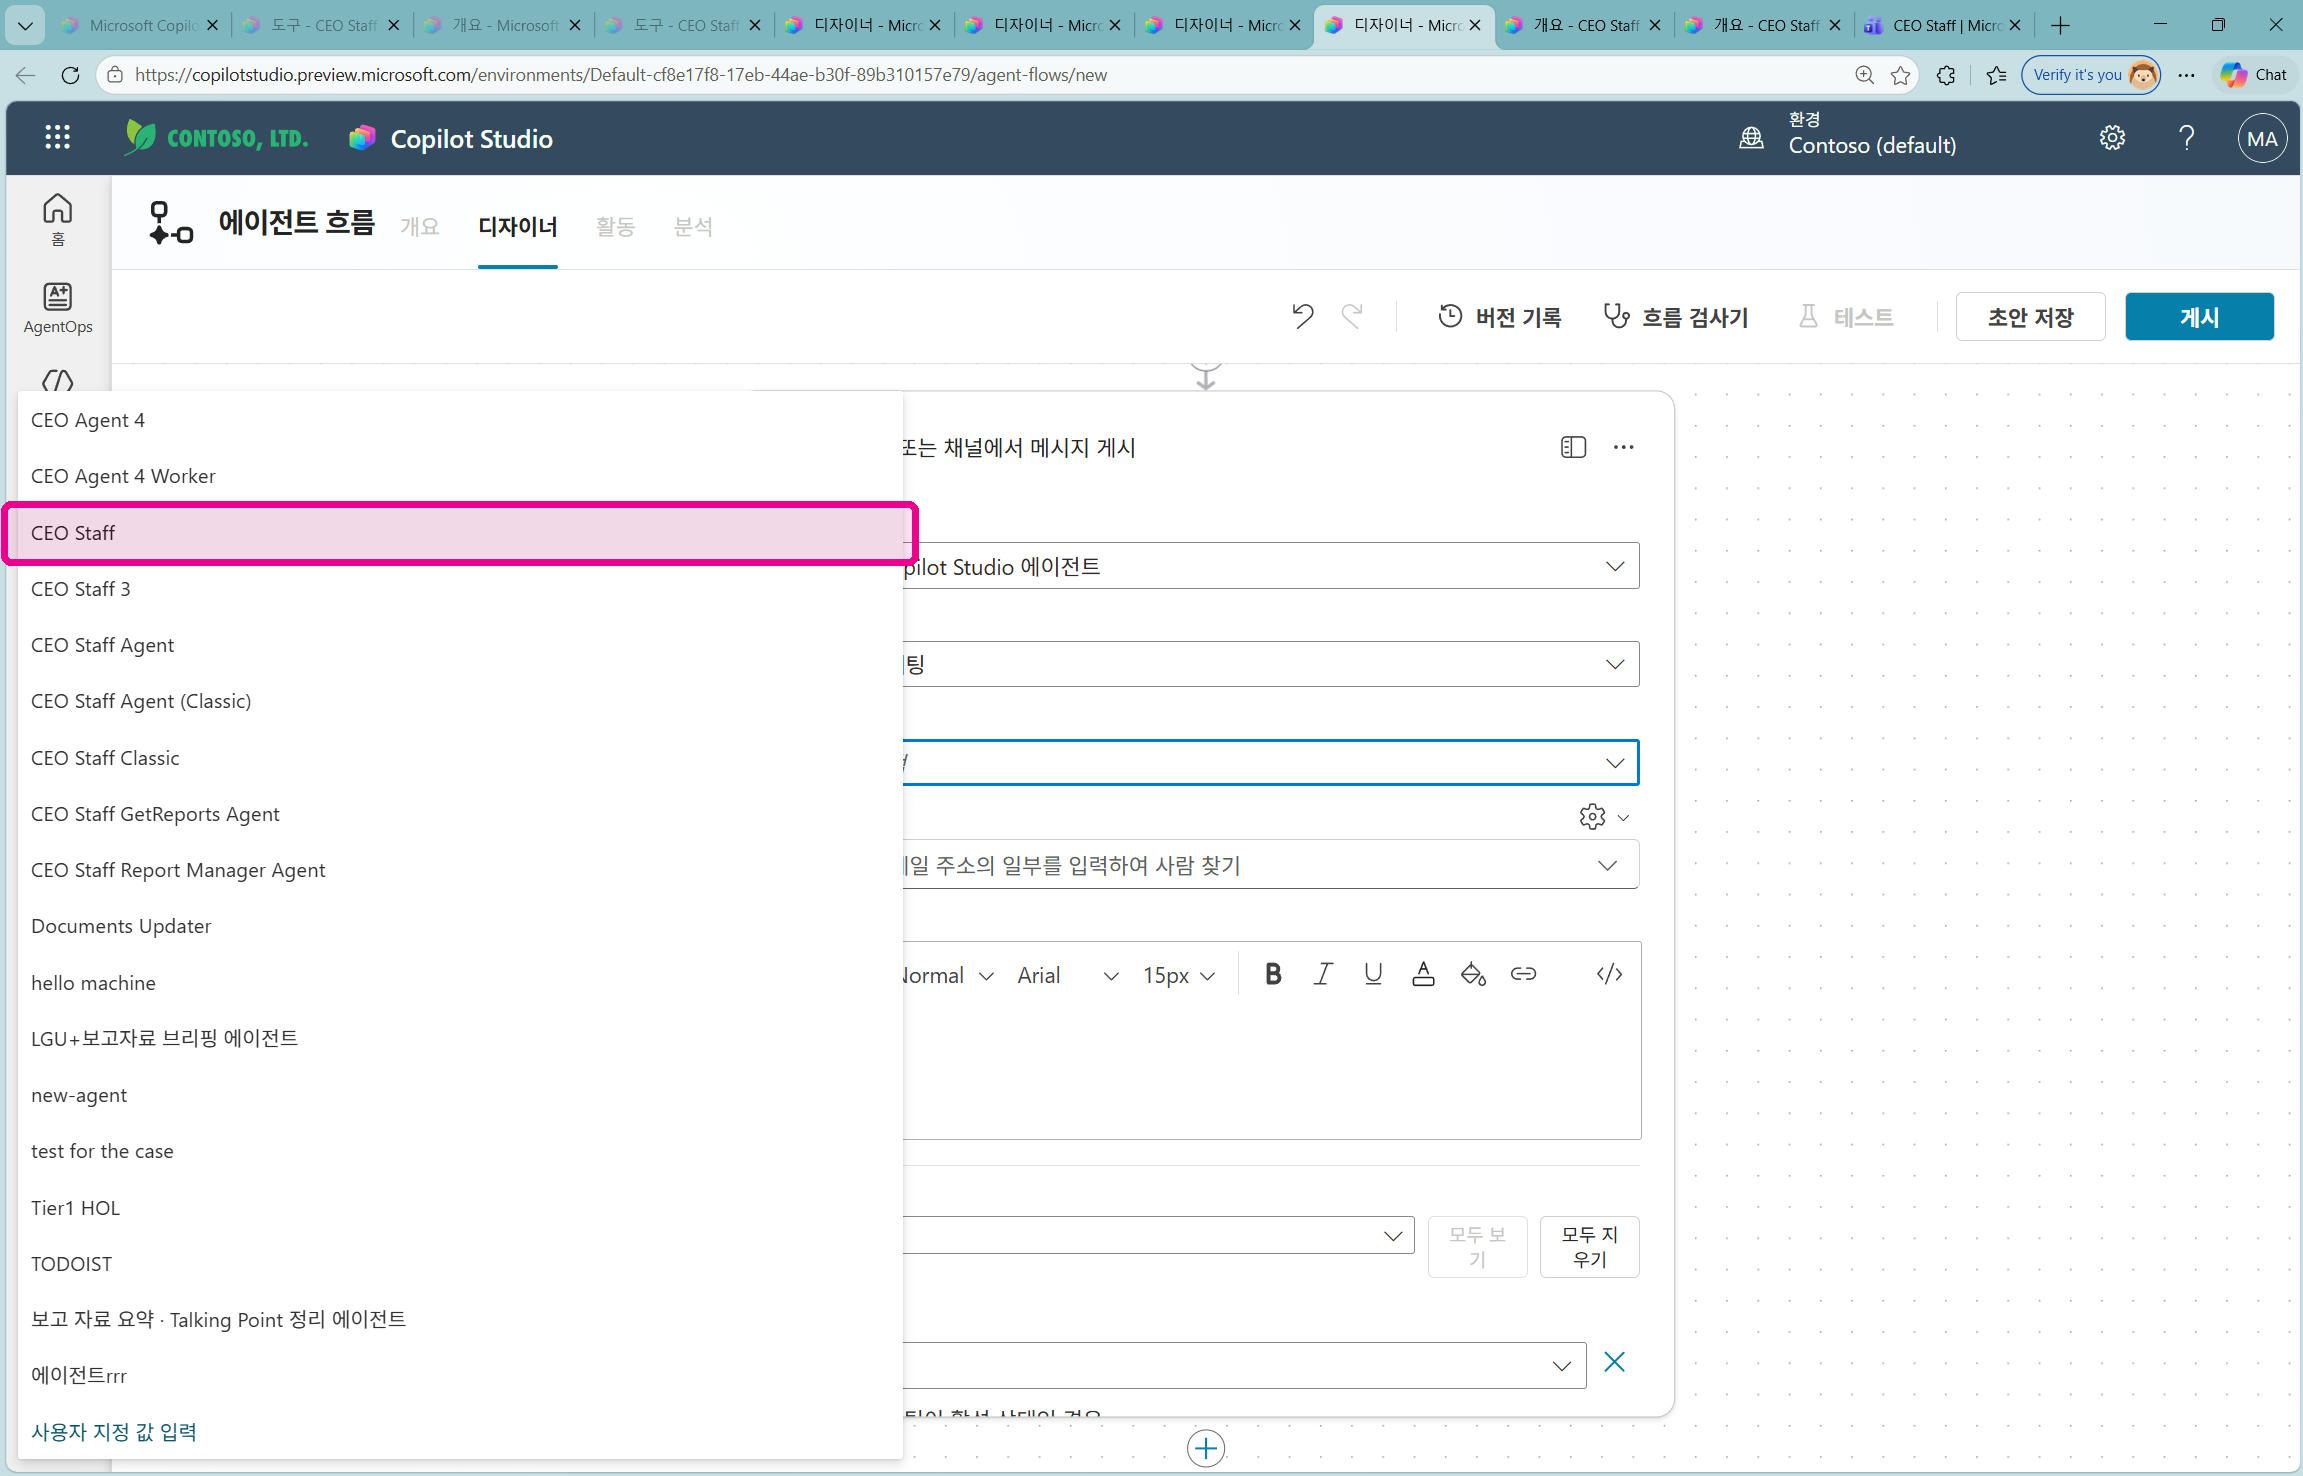Image resolution: width=2303 pixels, height=1476 pixels.
Task: Insert a link with the link icon
Action: [1523, 974]
